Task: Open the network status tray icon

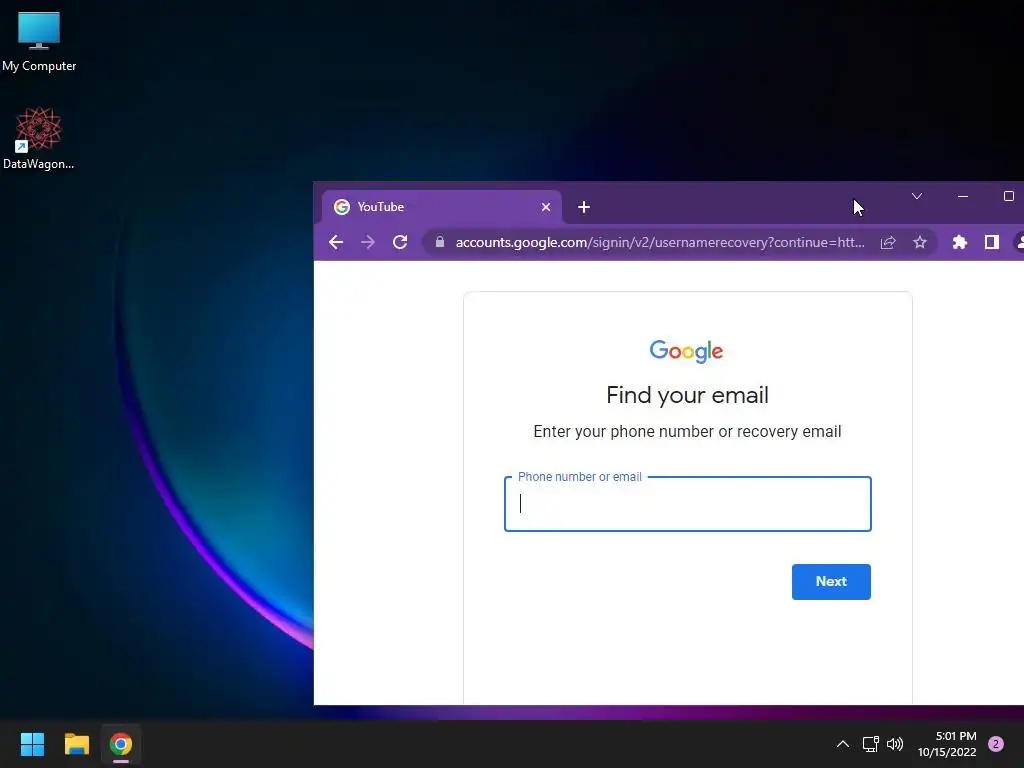Action: (x=870, y=744)
